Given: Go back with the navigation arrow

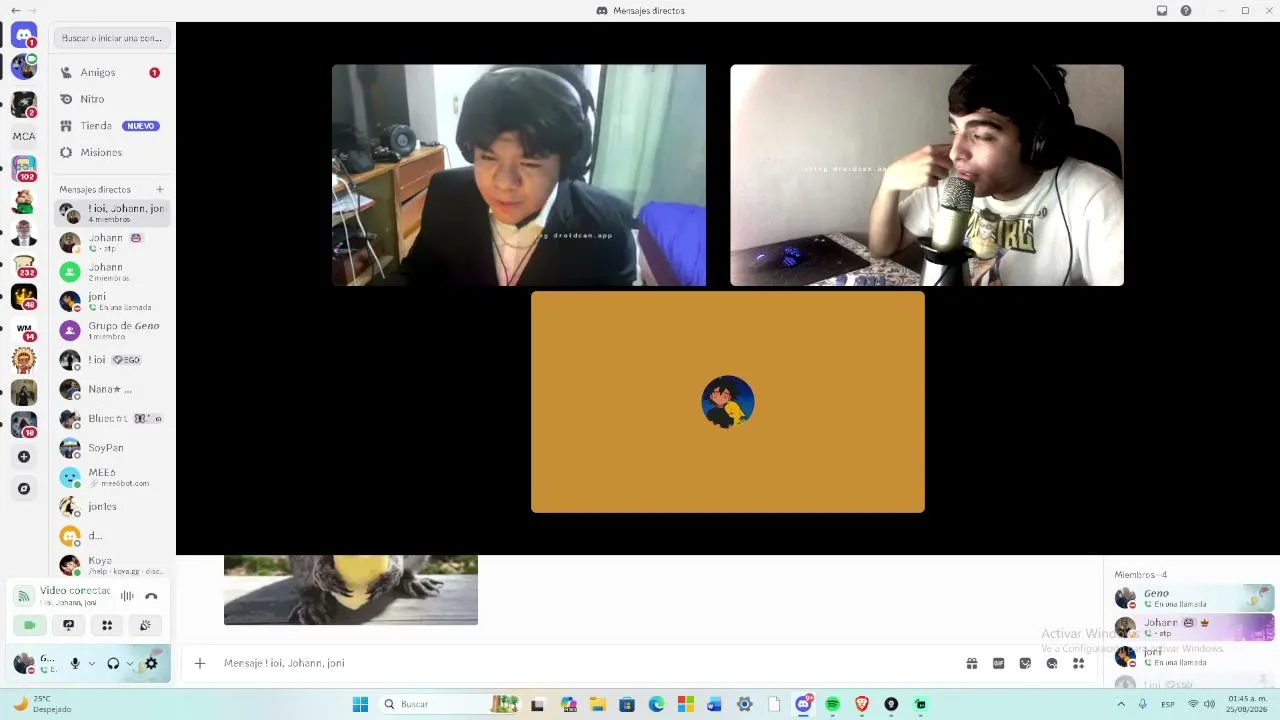Looking at the screenshot, I should pyautogui.click(x=15, y=10).
